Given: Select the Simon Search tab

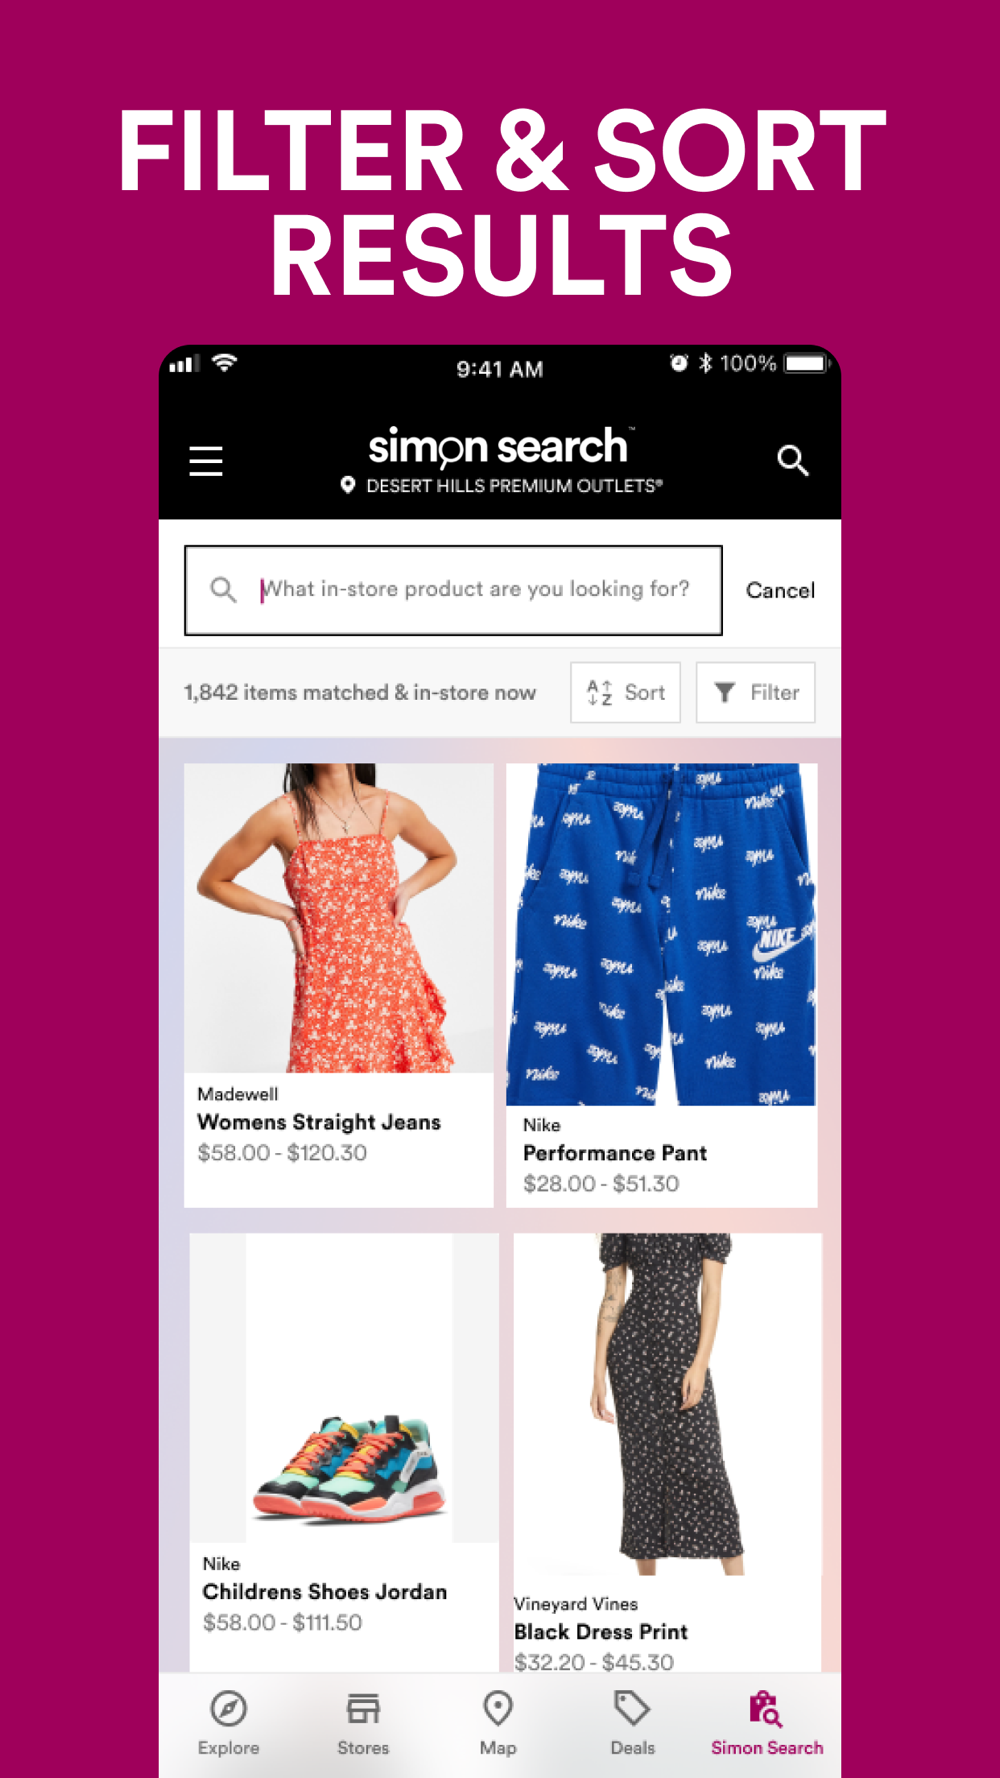Looking at the screenshot, I should (767, 1723).
